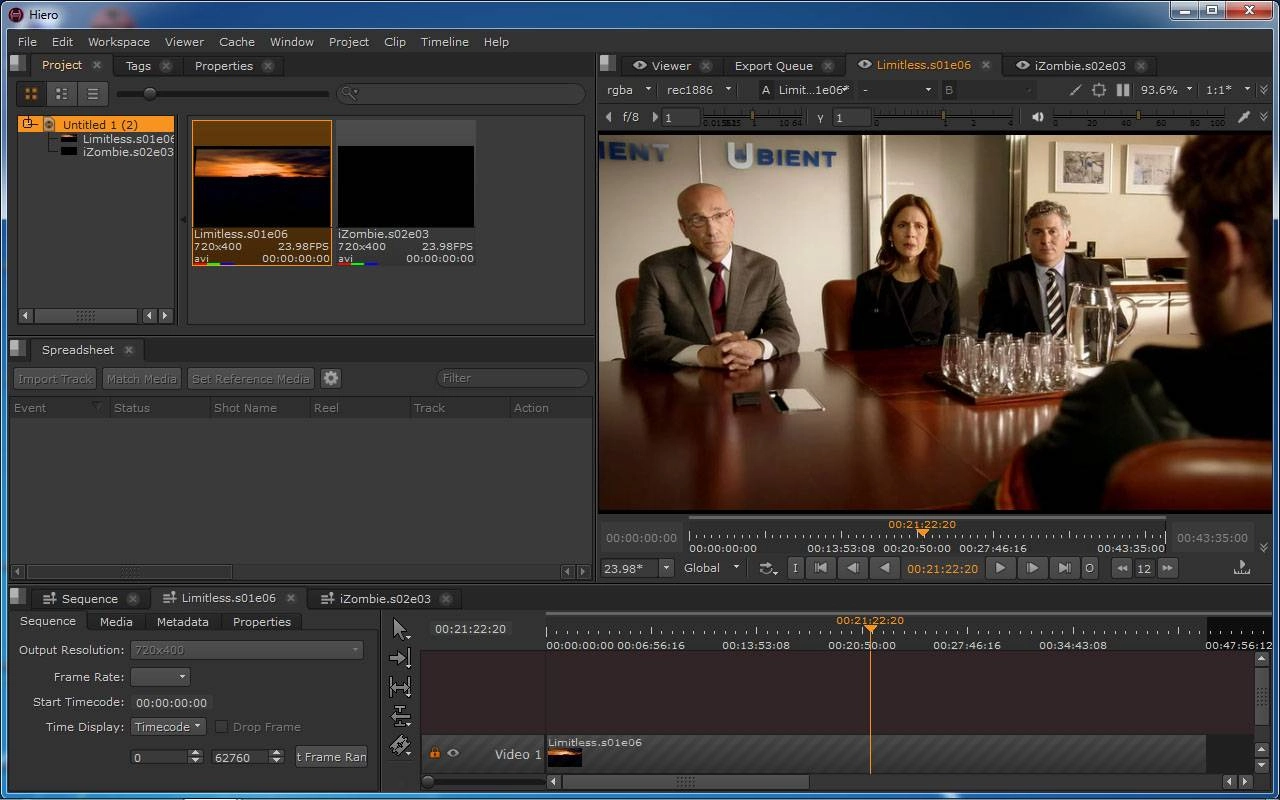Switch project bin to list view
This screenshot has width=1280, height=800.
tap(93, 93)
